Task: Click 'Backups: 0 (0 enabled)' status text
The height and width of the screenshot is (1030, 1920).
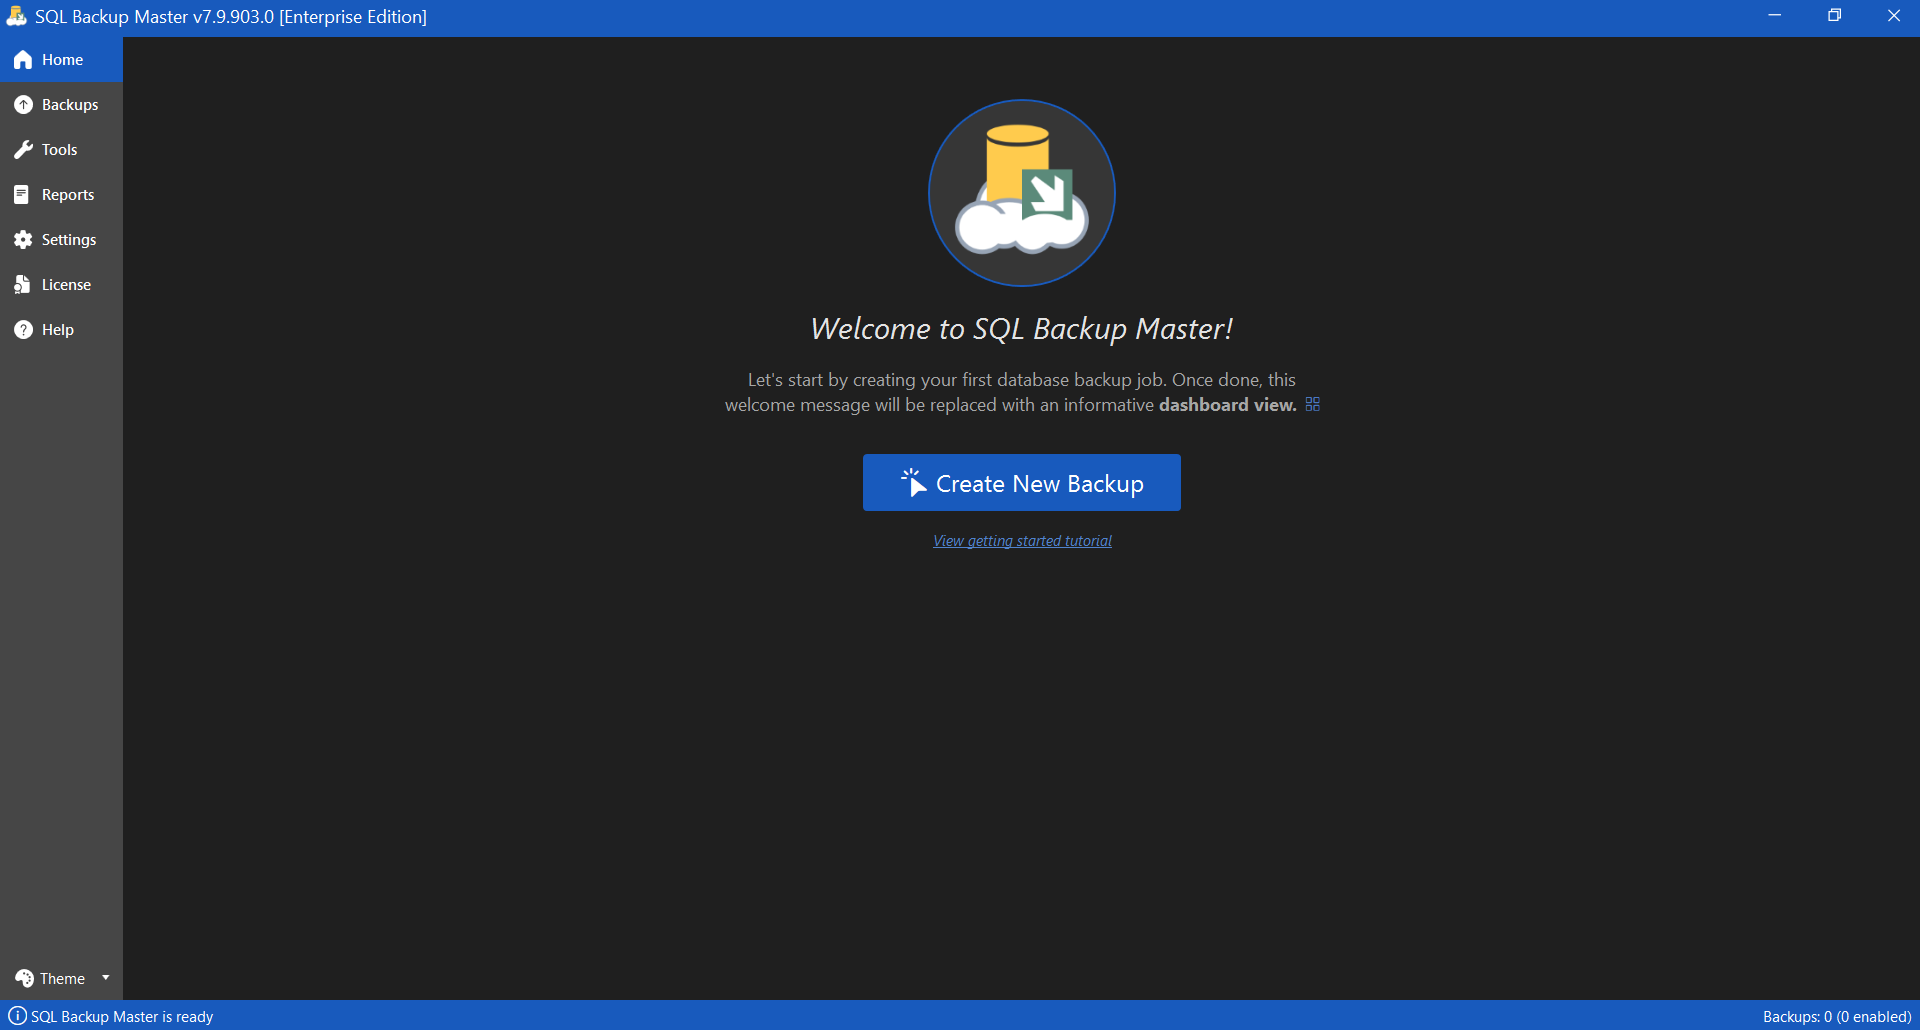Action: point(1837,1016)
